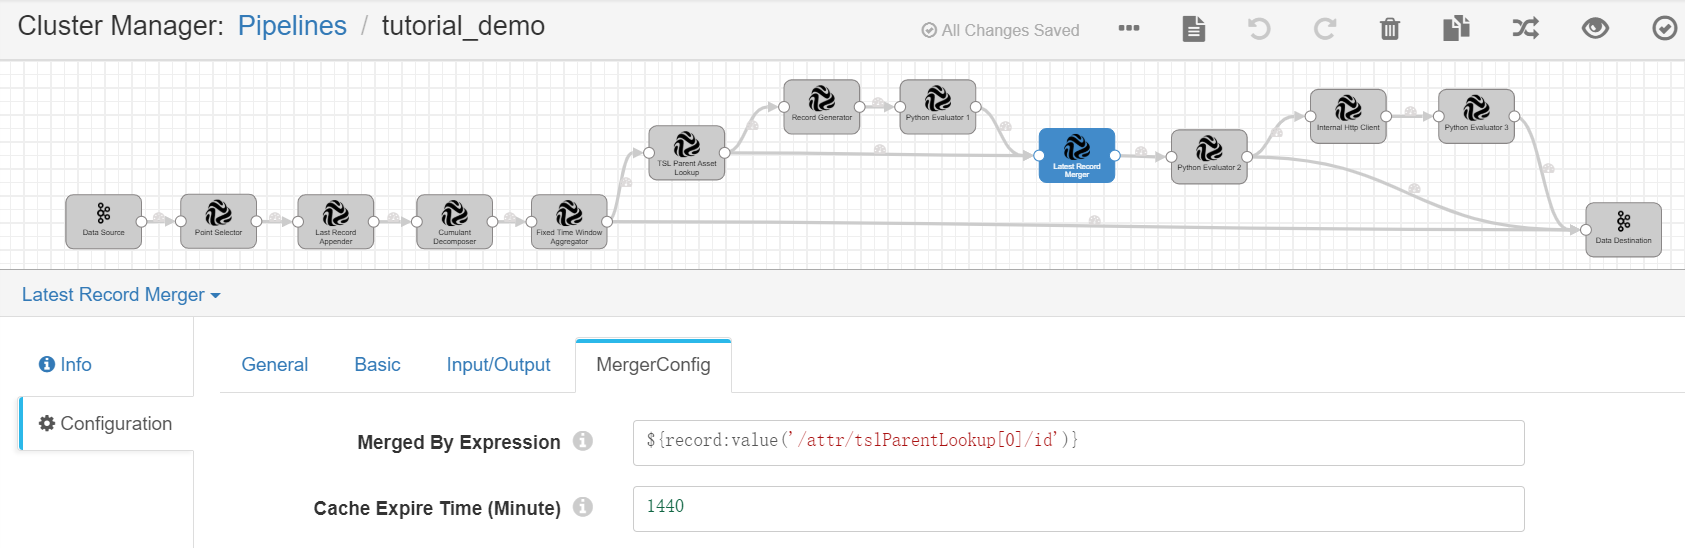Viewport: 1685px width, 548px height.
Task: Open the Basic tab
Action: [x=377, y=365]
